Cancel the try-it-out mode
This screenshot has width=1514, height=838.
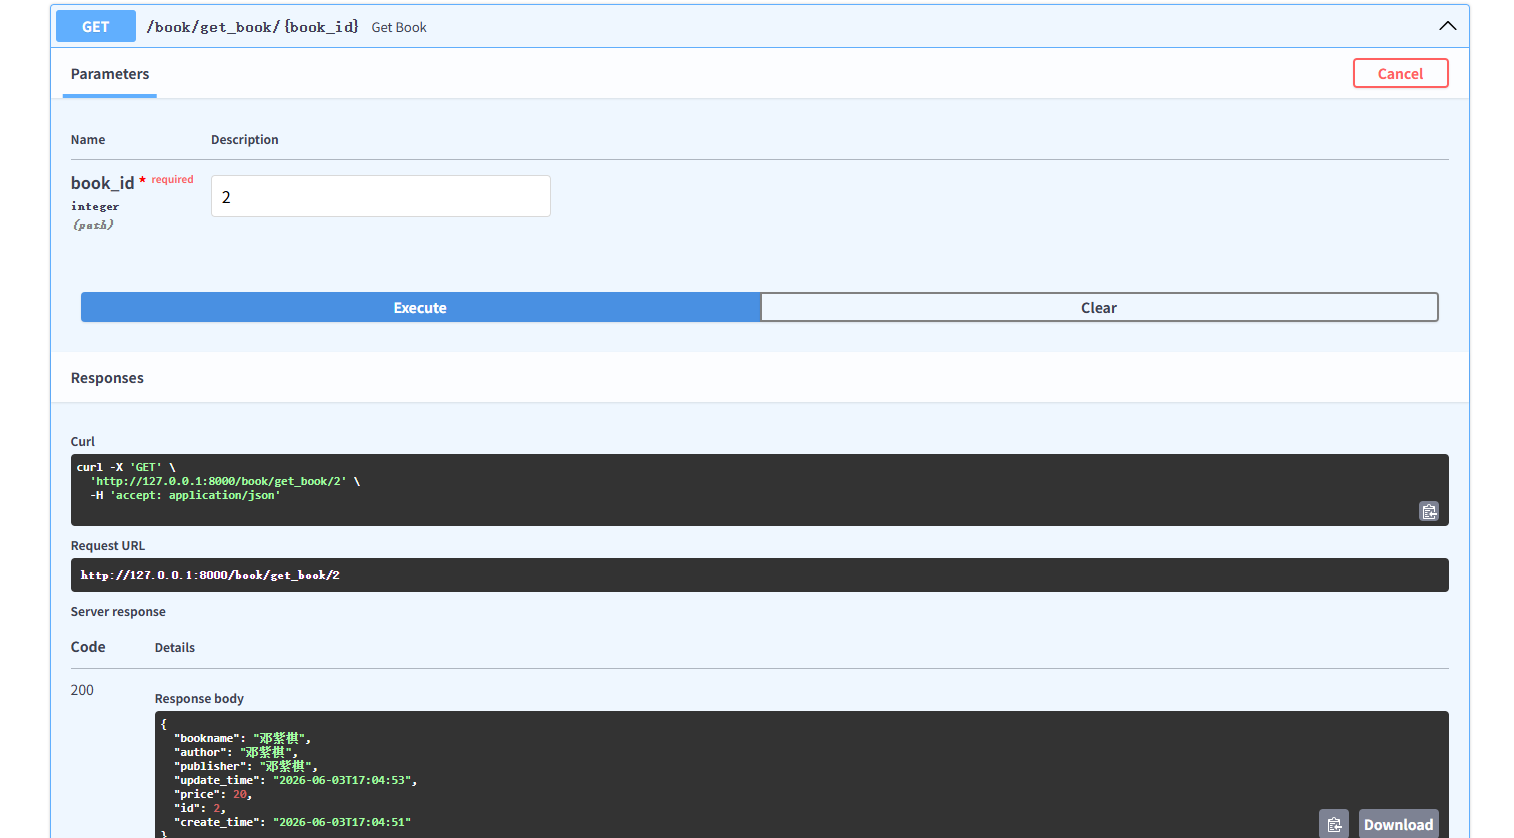[1400, 73]
